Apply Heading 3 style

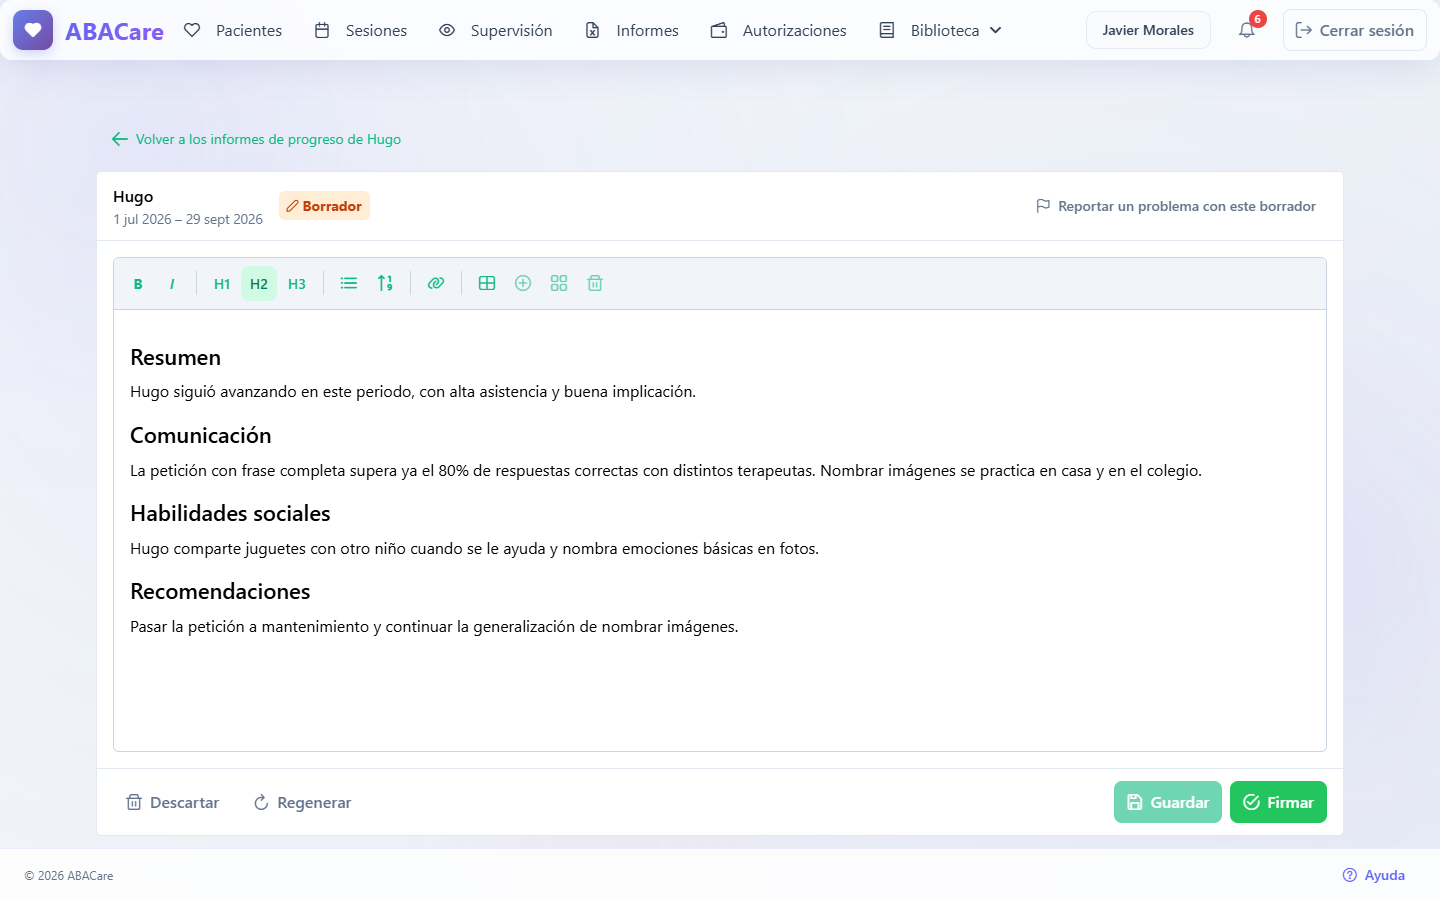pyautogui.click(x=297, y=284)
